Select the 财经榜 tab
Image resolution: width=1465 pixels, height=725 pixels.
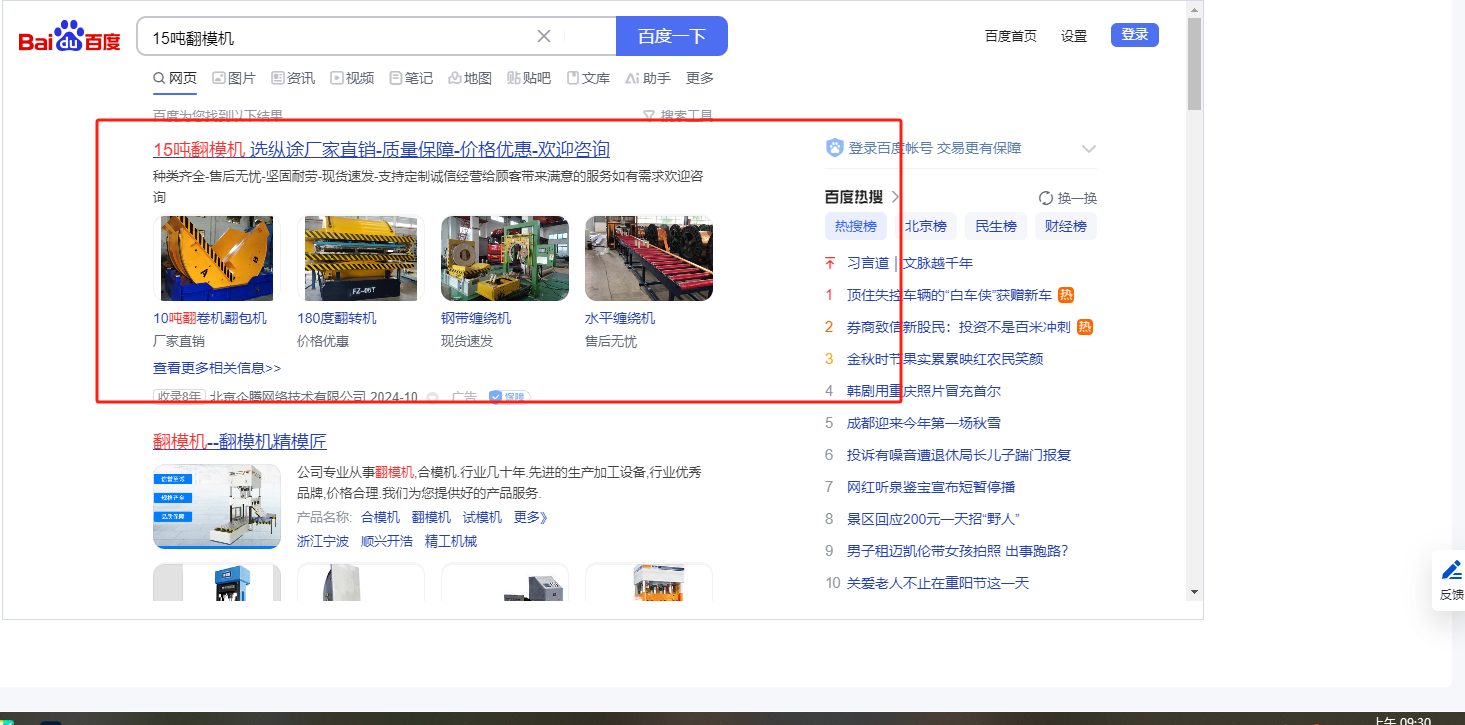[1066, 226]
